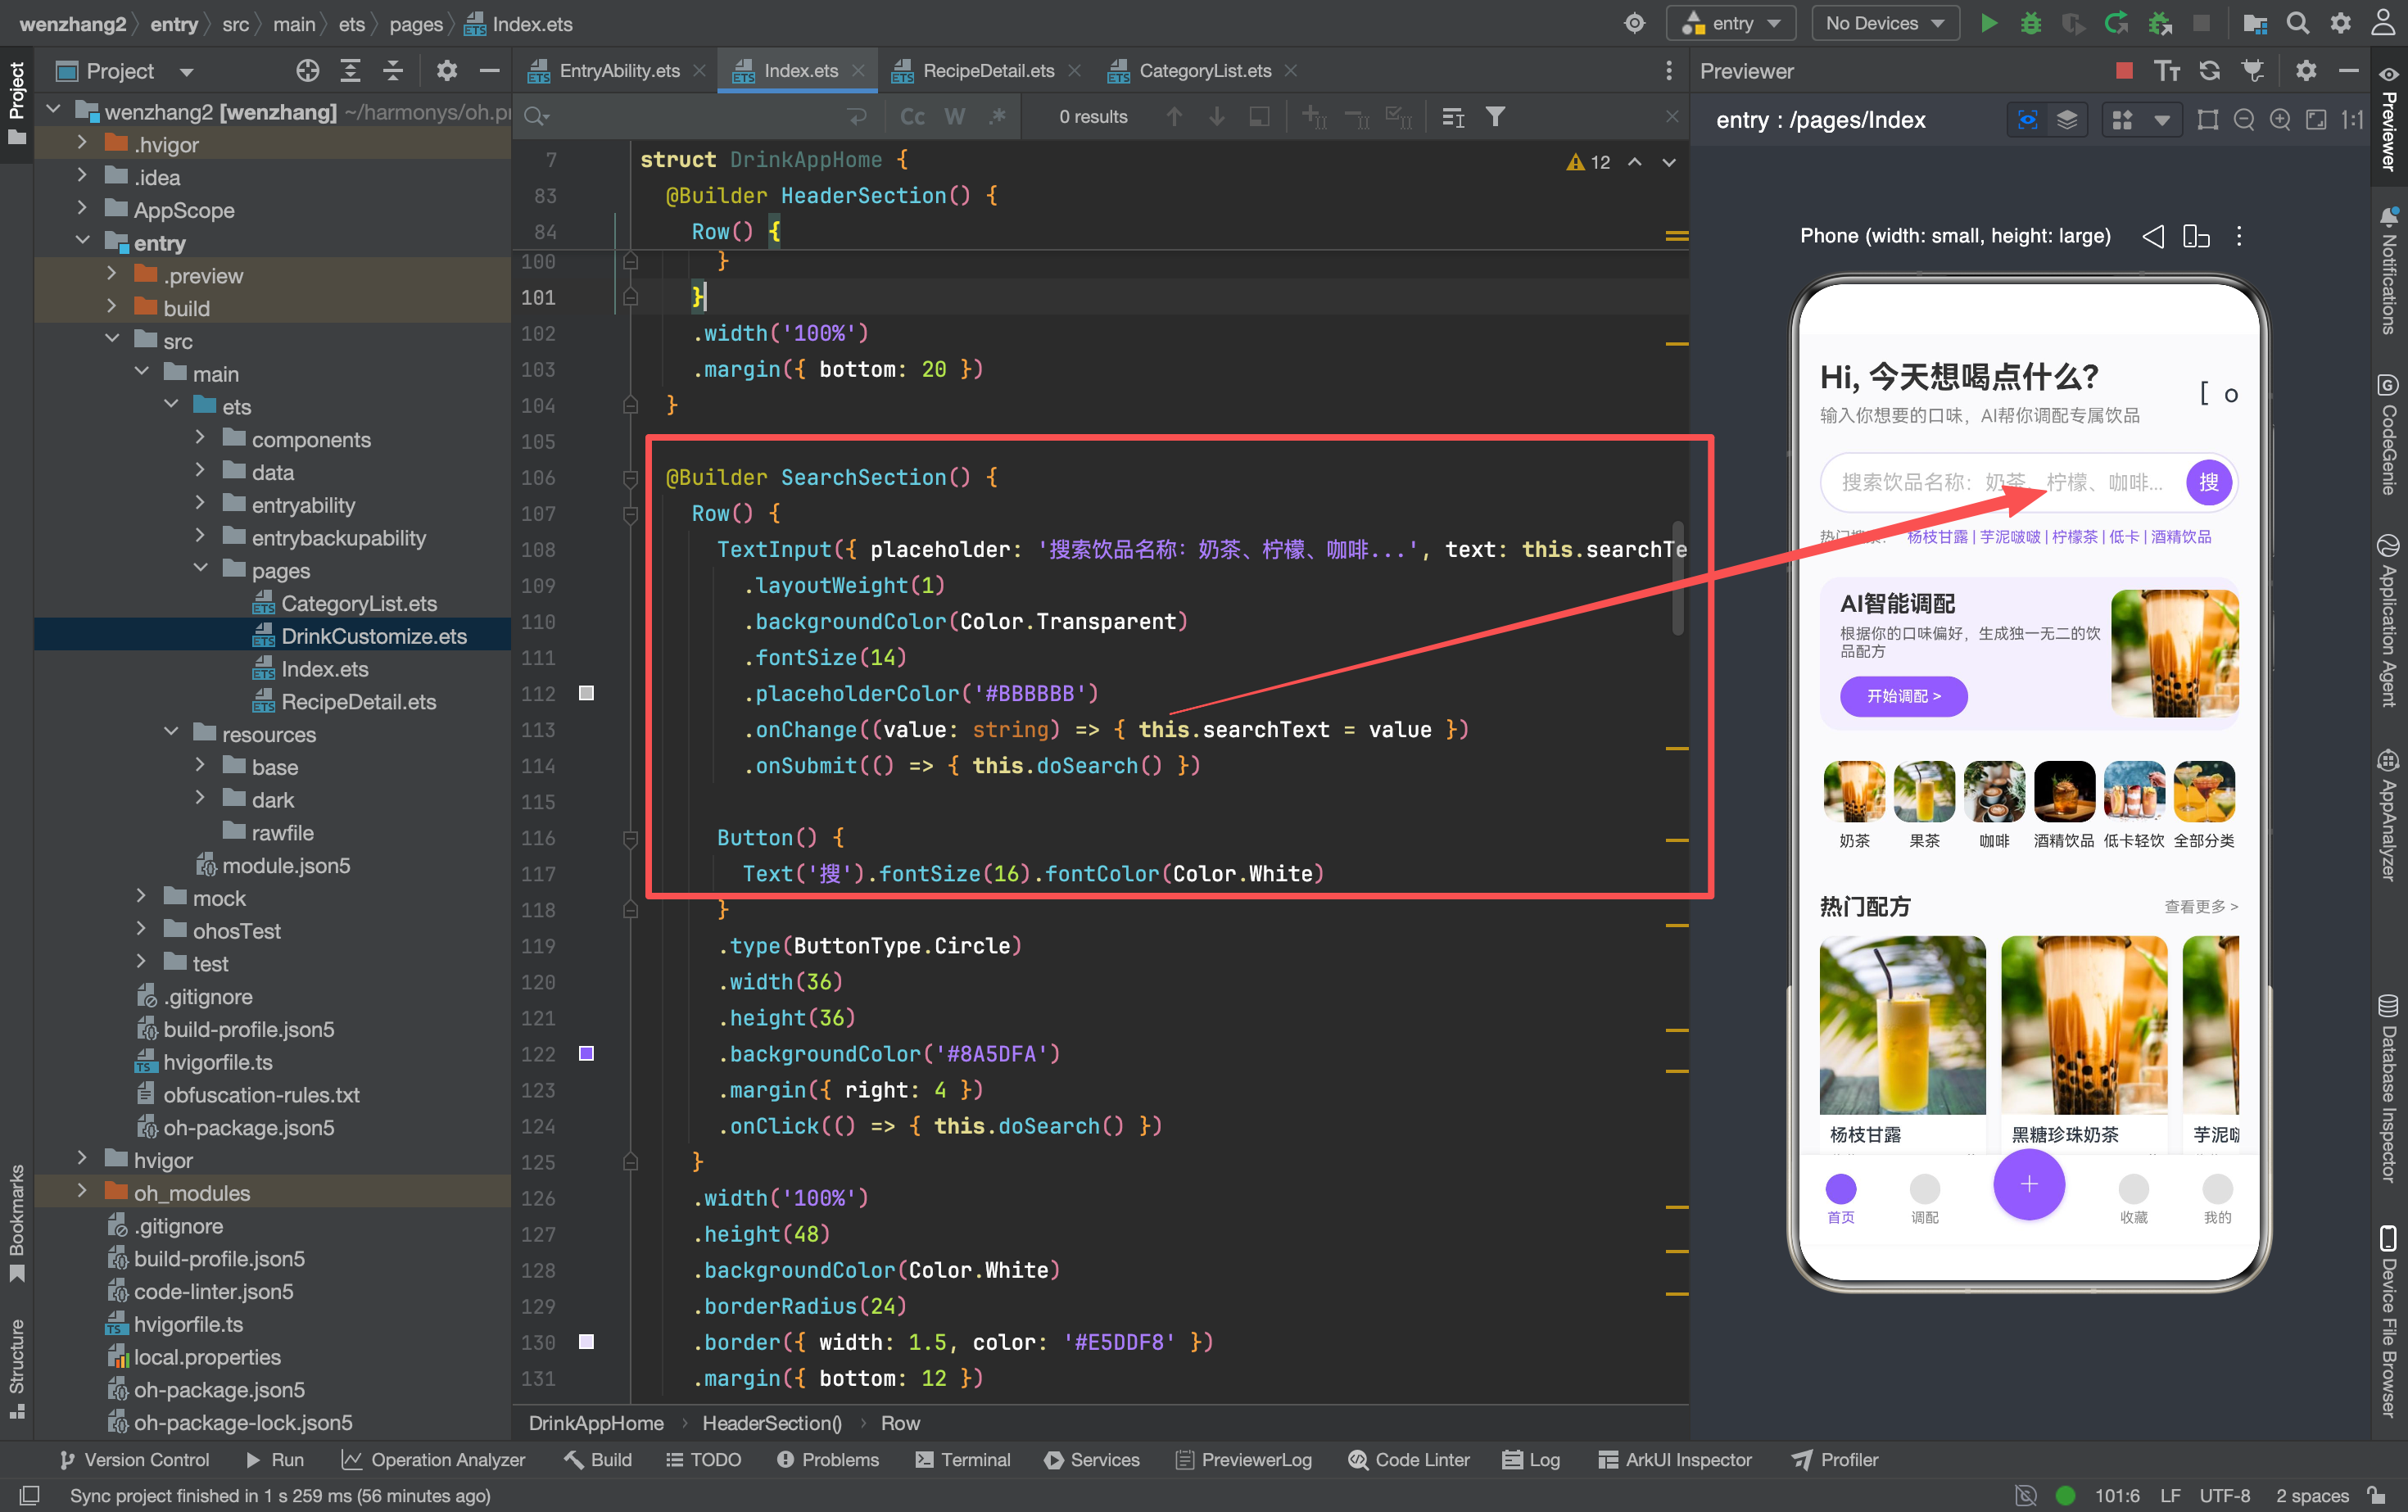The image size is (2408, 1512).
Task: Collapse the entry module folder
Action: (x=82, y=242)
